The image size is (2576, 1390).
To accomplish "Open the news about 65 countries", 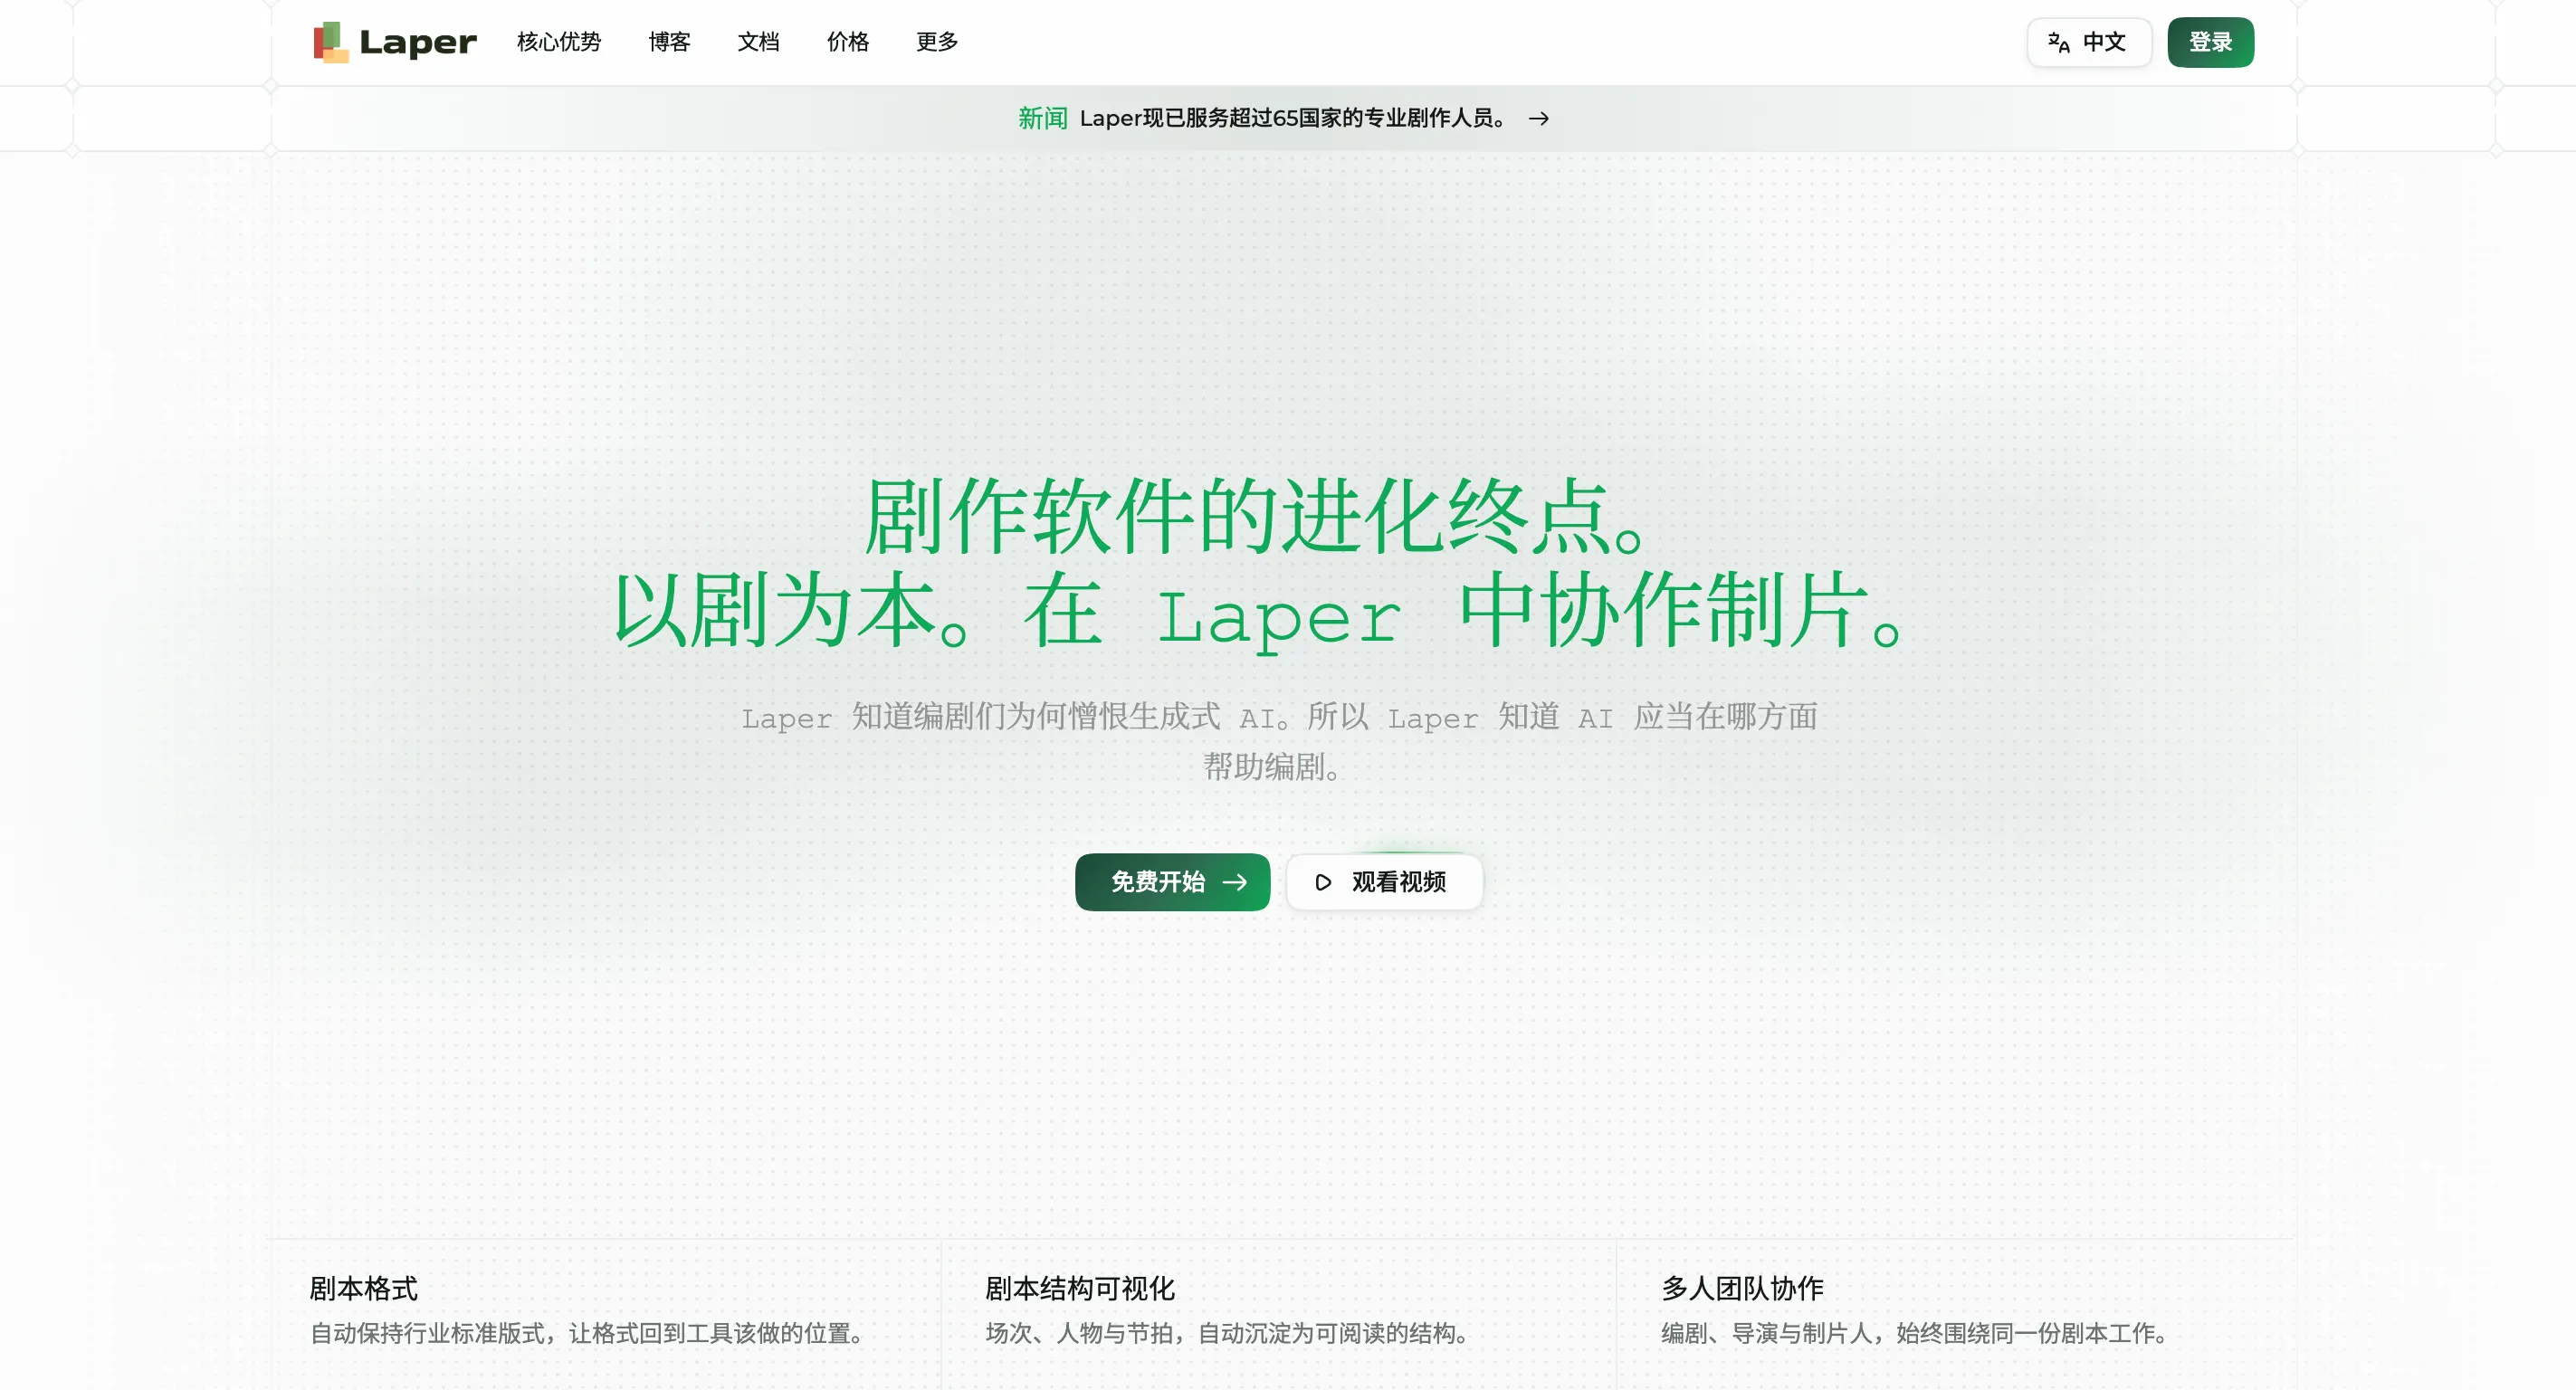I will tap(1293, 118).
